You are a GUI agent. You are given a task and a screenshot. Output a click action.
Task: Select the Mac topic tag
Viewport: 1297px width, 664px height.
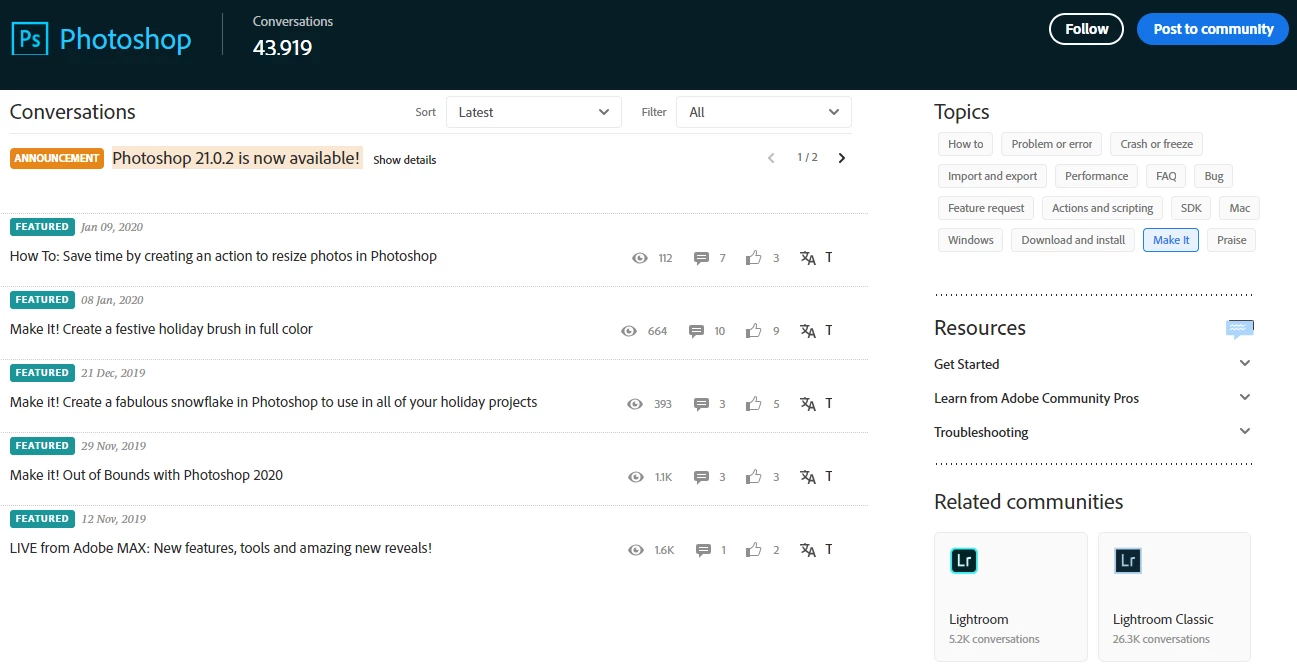(1240, 208)
